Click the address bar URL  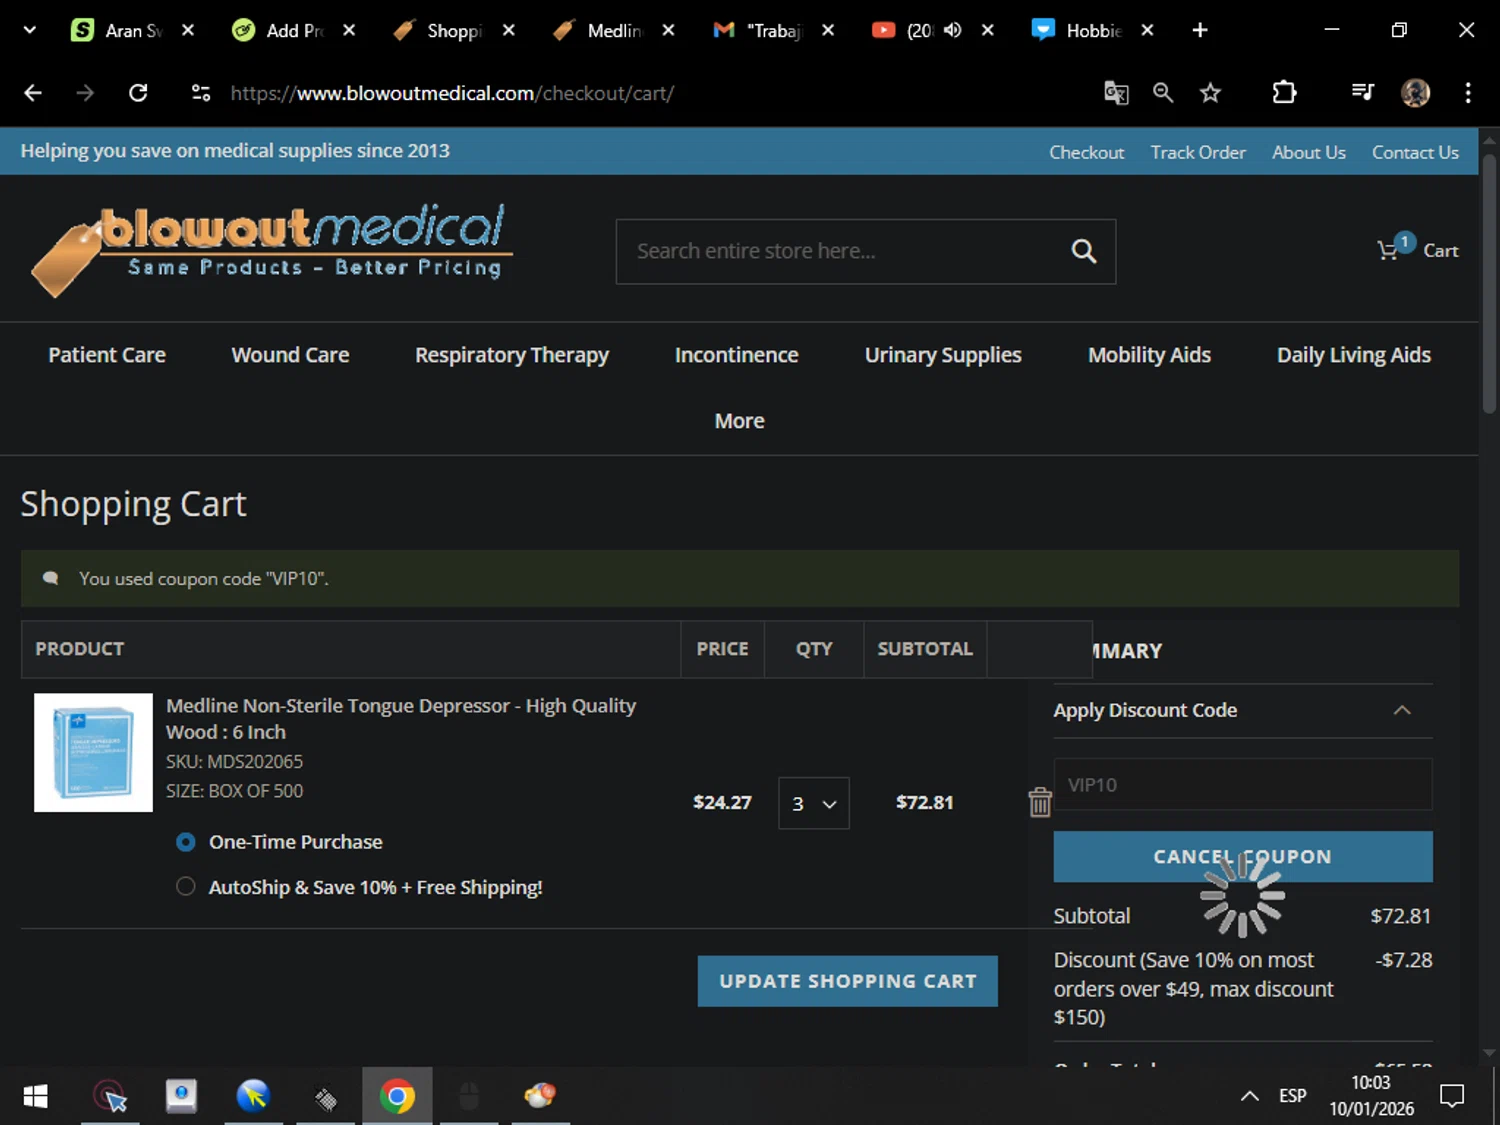452,93
